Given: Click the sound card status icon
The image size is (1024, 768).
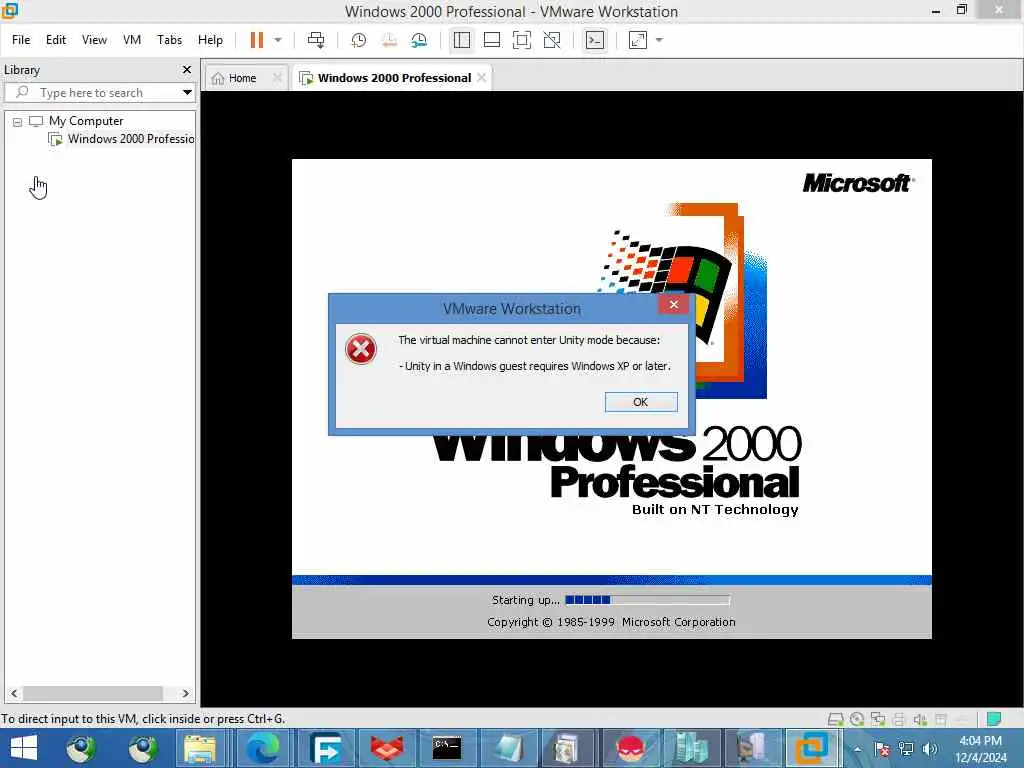Looking at the screenshot, I should click(920, 720).
